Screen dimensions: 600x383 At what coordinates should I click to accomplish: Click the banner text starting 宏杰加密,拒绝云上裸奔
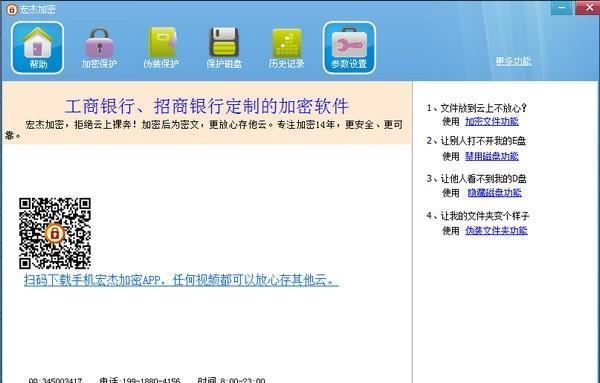pyautogui.click(x=204, y=130)
